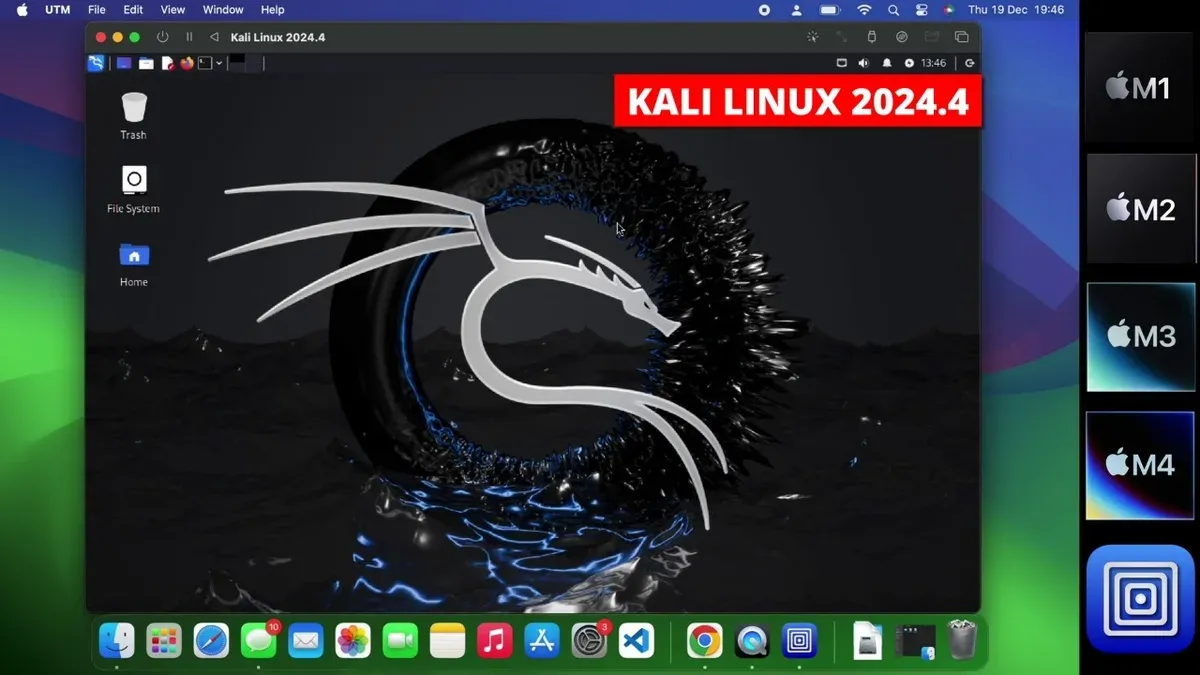The width and height of the screenshot is (1200, 675).
Task: Open App Store in the Dock
Action: click(542, 640)
